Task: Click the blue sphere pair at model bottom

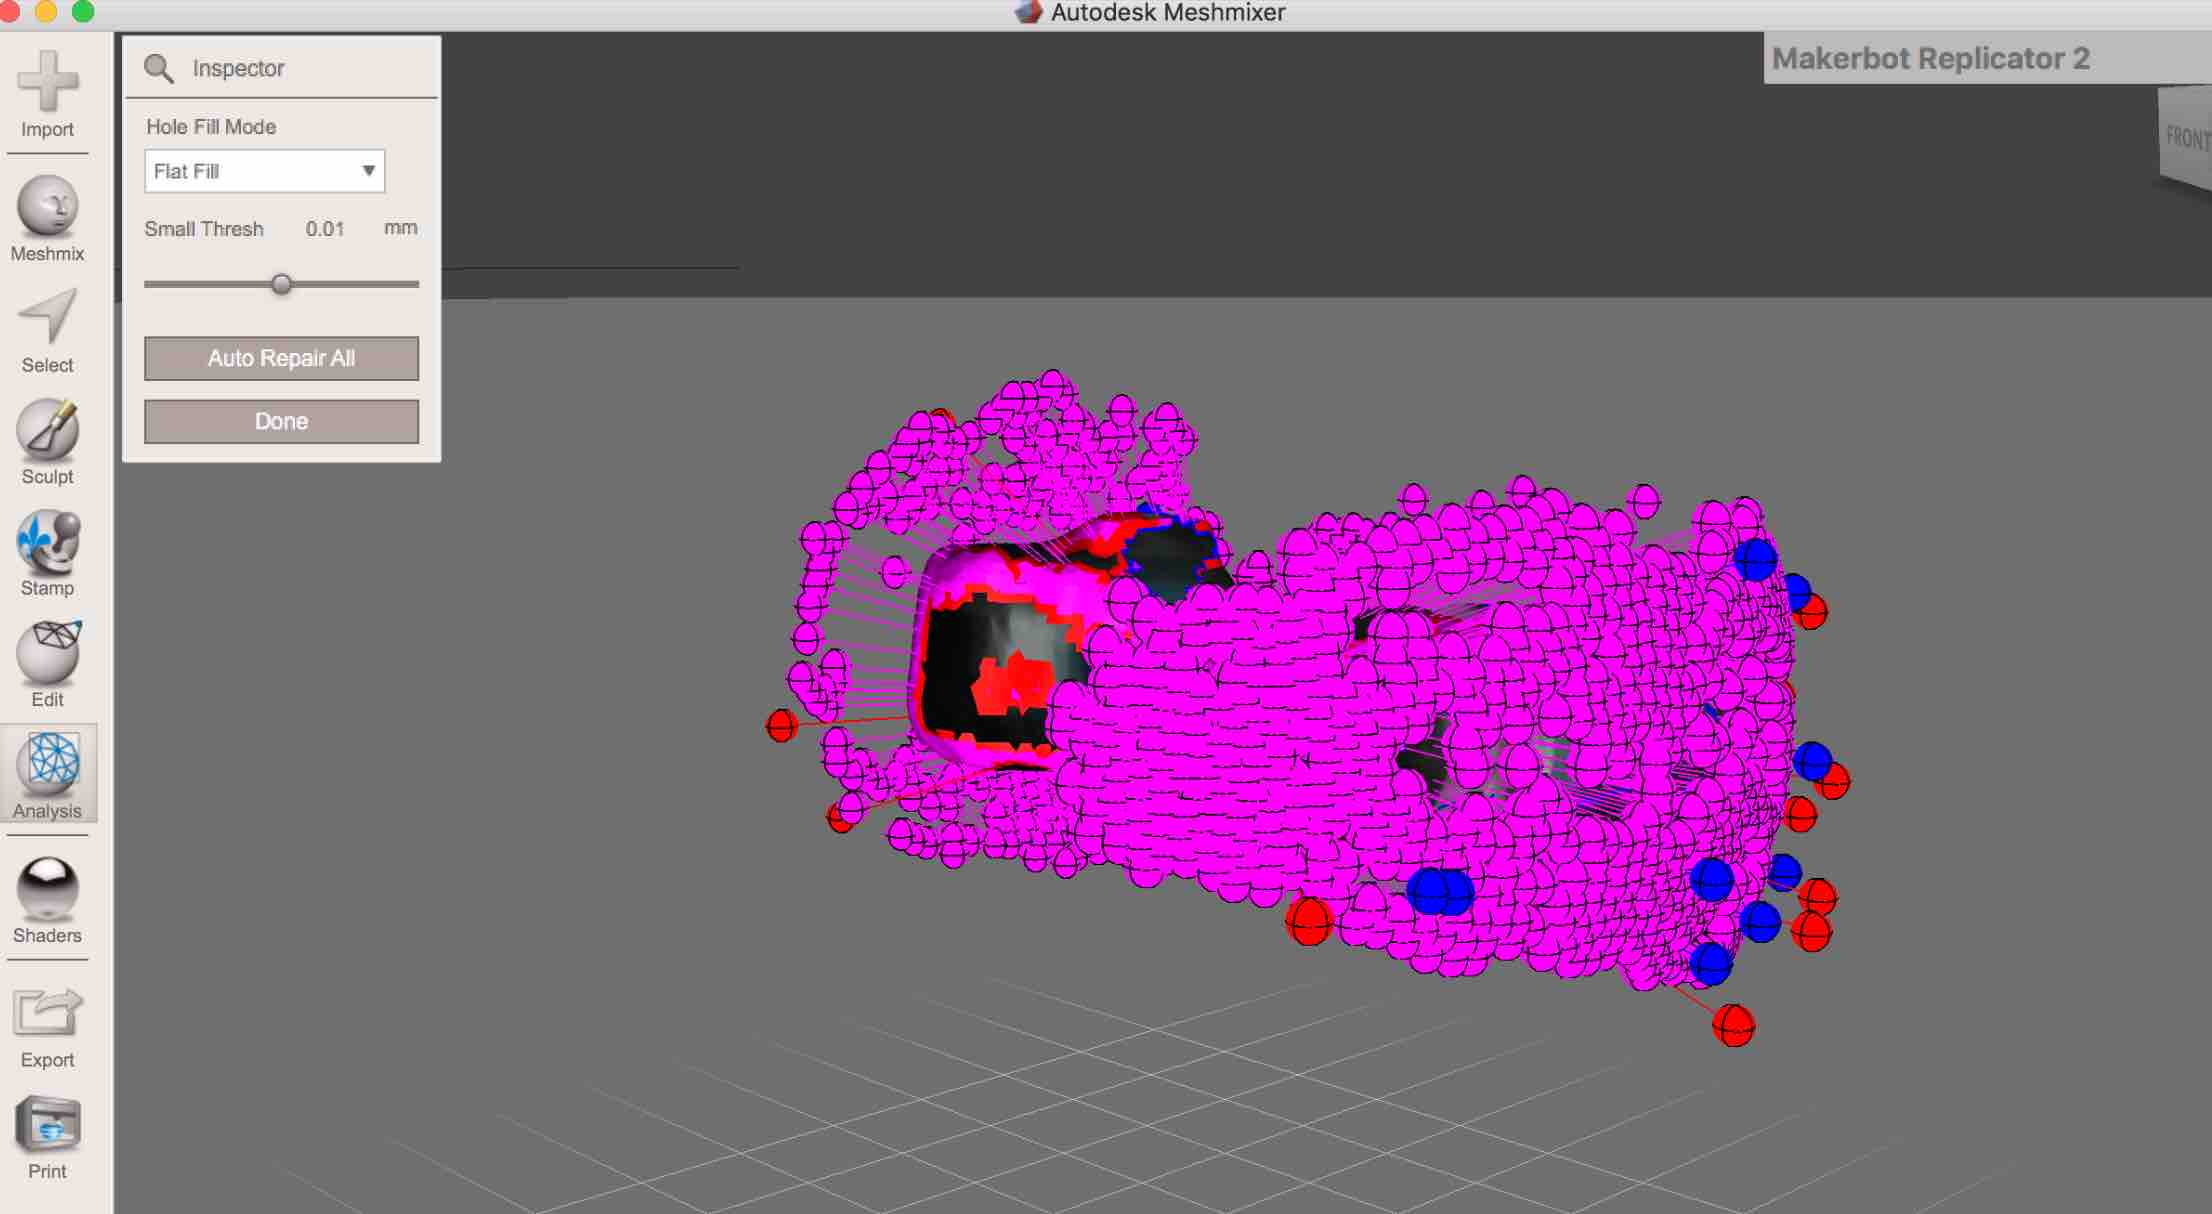Action: pos(1440,891)
